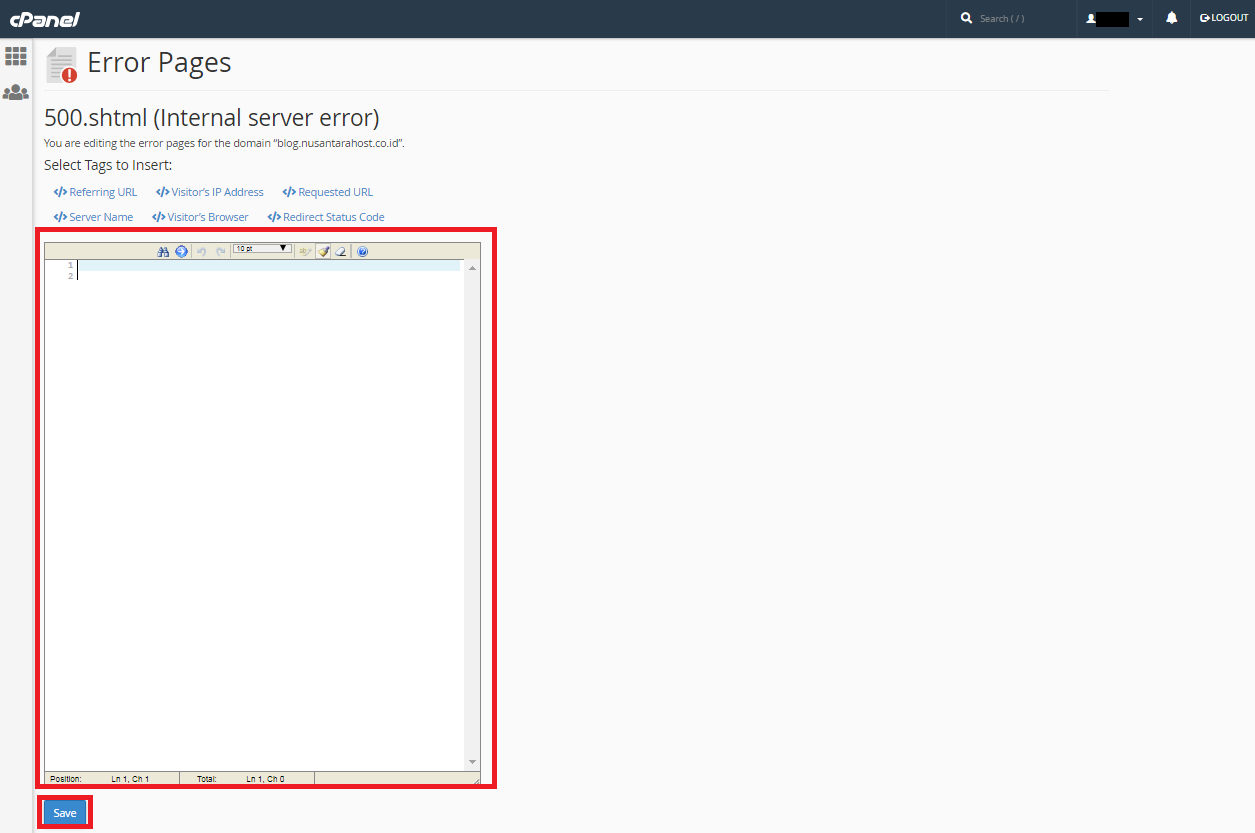
Task: Insert the Visitor's IP Address tag
Action: point(210,192)
